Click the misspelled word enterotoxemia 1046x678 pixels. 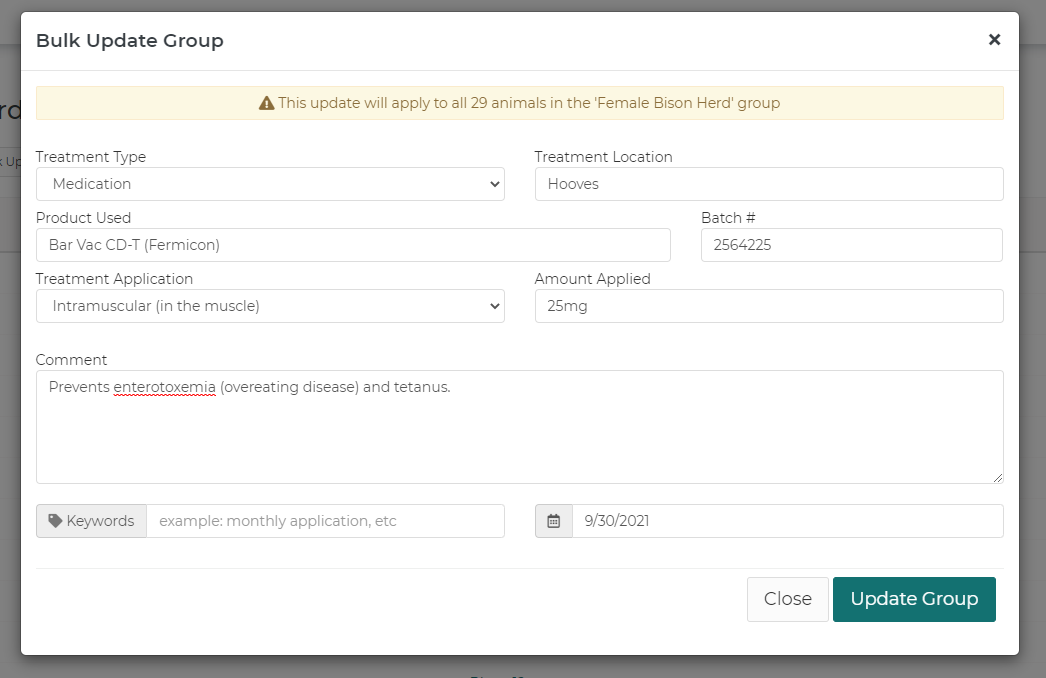tap(164, 387)
